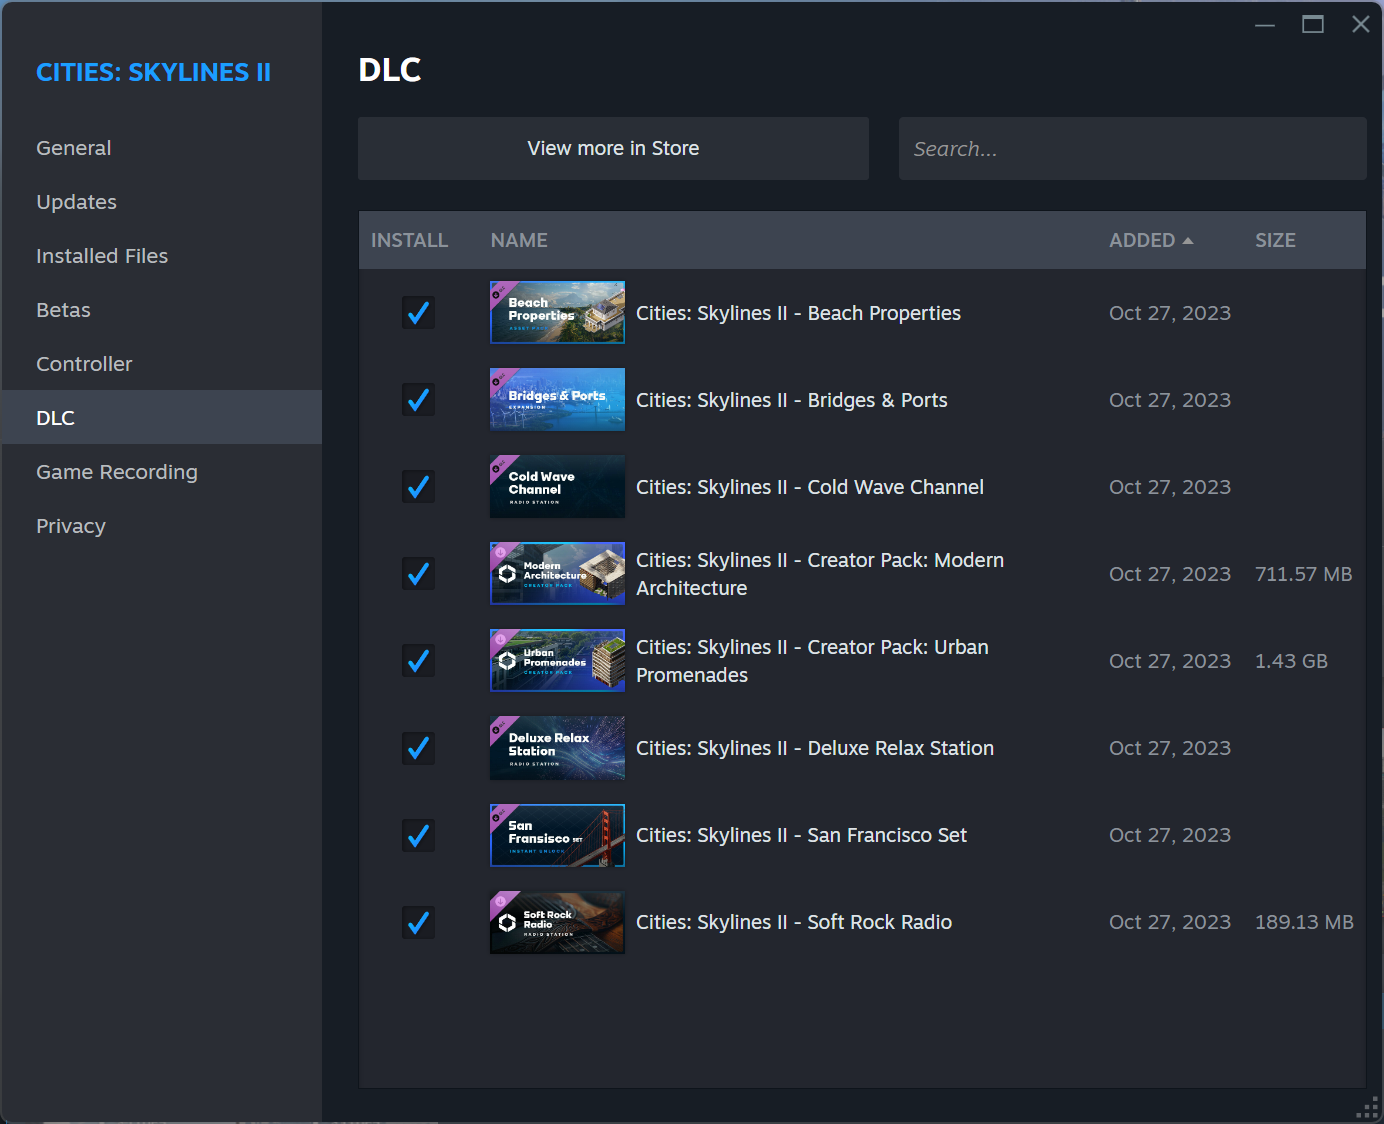Click the Urban Promenades pack thumbnail

click(557, 661)
